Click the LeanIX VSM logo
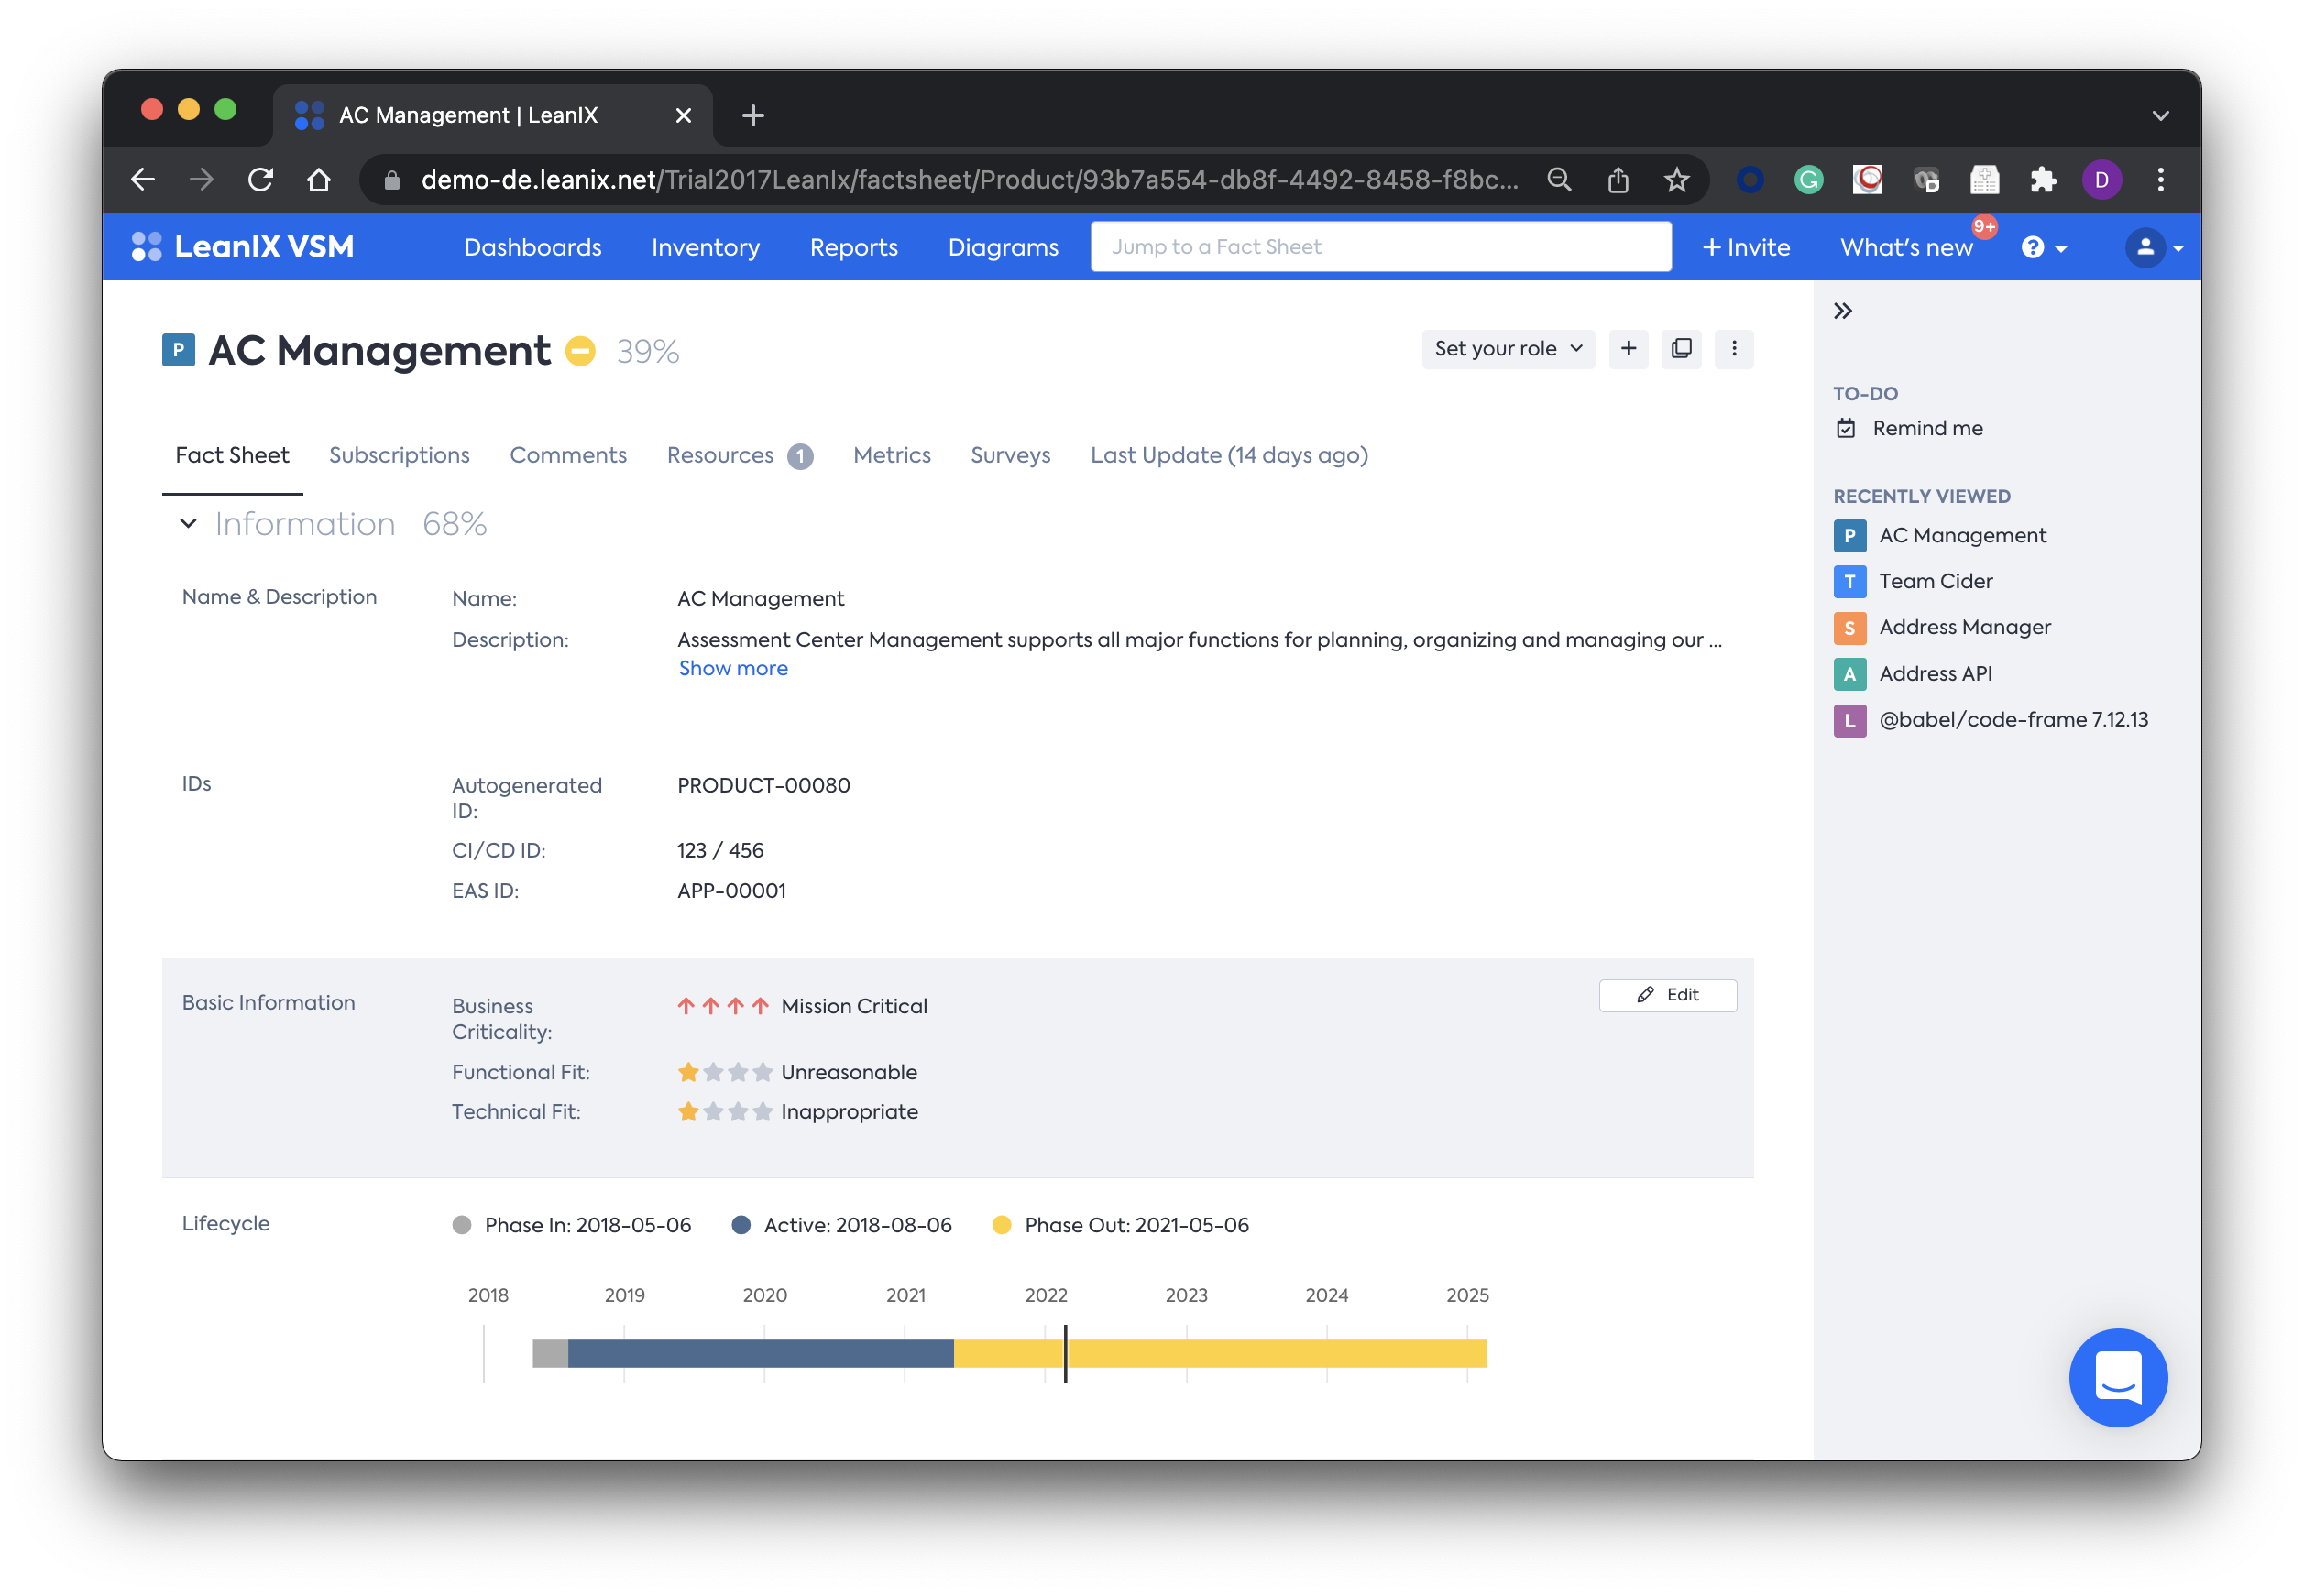Screen dimensions: 2304x1596 pyautogui.click(x=243, y=247)
